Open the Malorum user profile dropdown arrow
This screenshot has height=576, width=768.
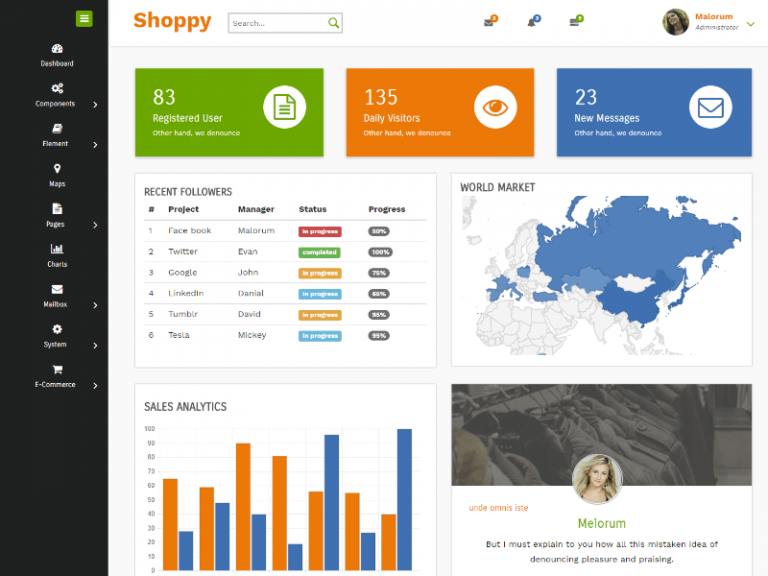(751, 24)
